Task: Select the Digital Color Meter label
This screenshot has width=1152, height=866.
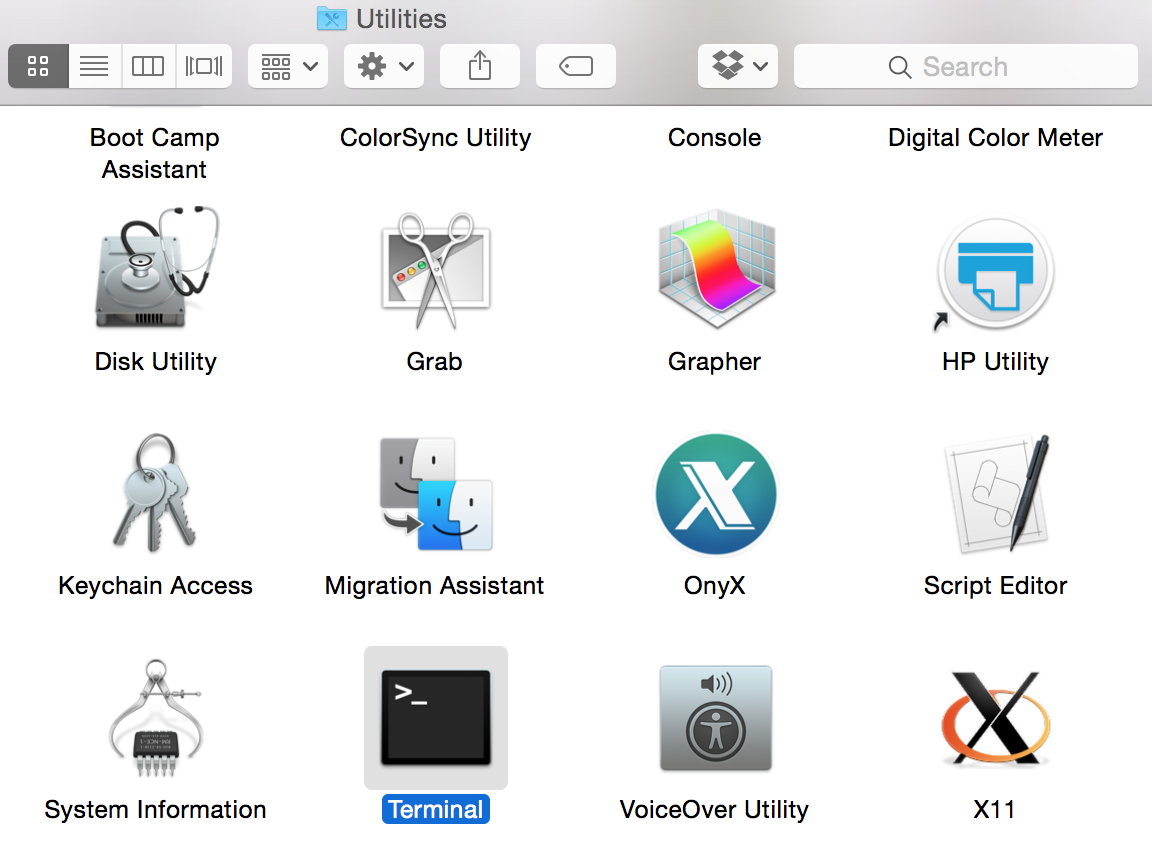Action: pyautogui.click(x=996, y=137)
